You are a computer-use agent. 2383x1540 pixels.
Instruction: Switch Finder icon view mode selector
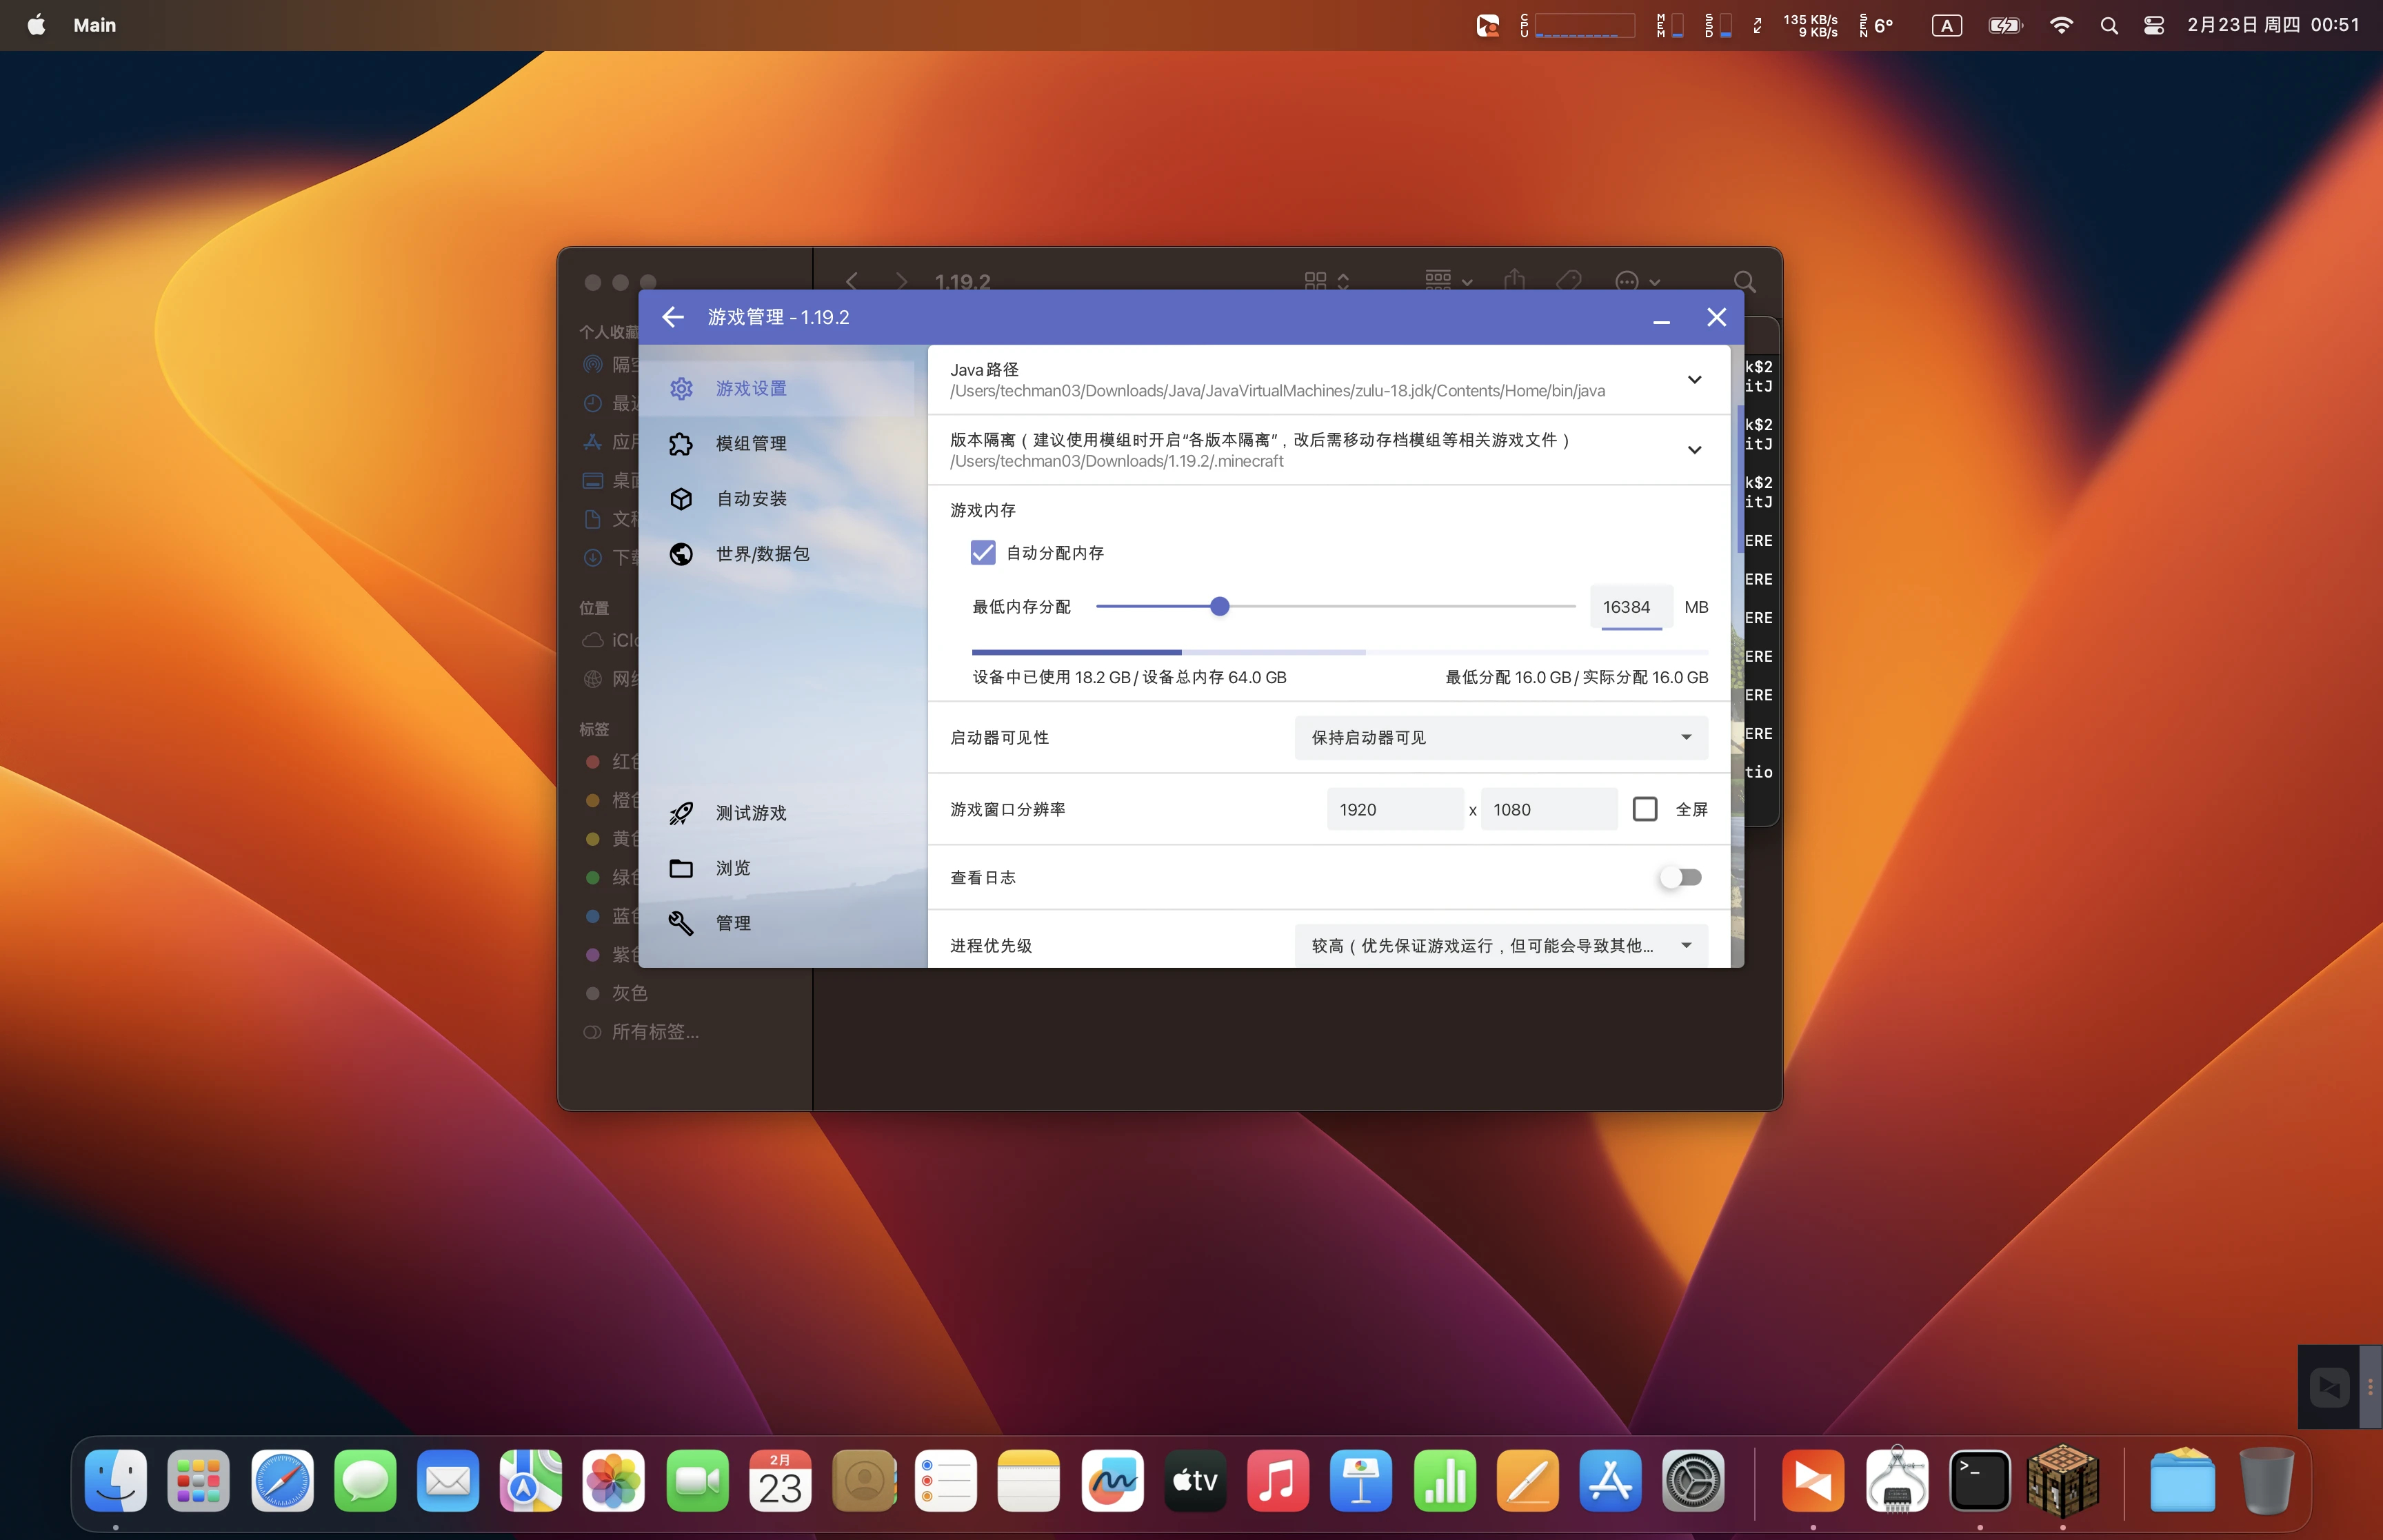click(x=1327, y=281)
